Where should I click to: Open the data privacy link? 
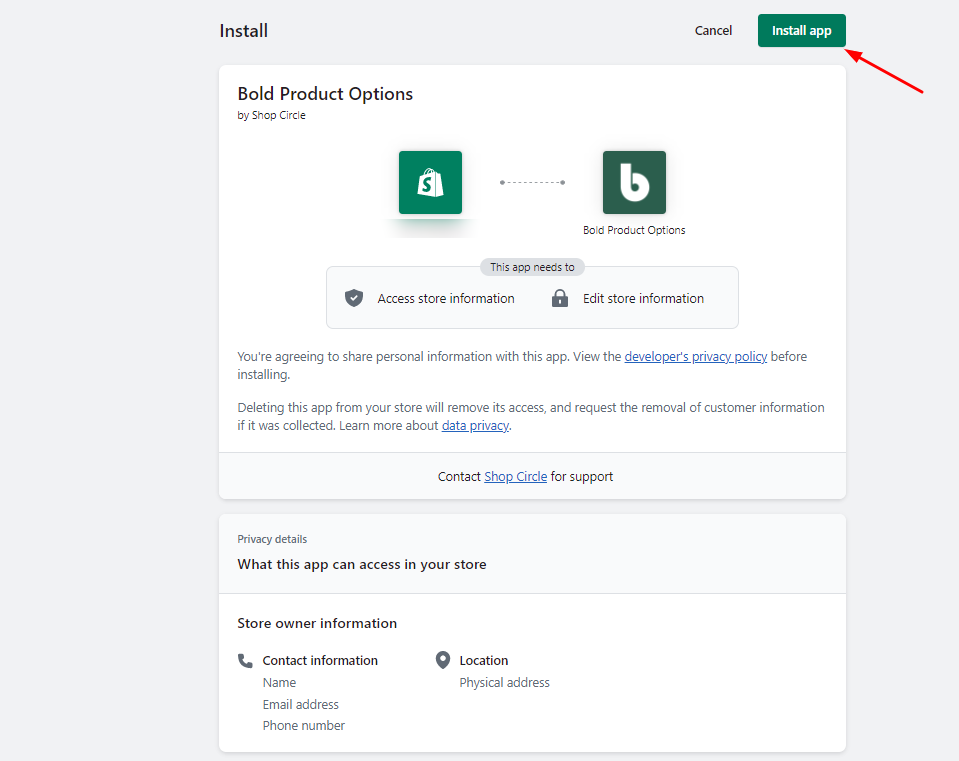475,425
